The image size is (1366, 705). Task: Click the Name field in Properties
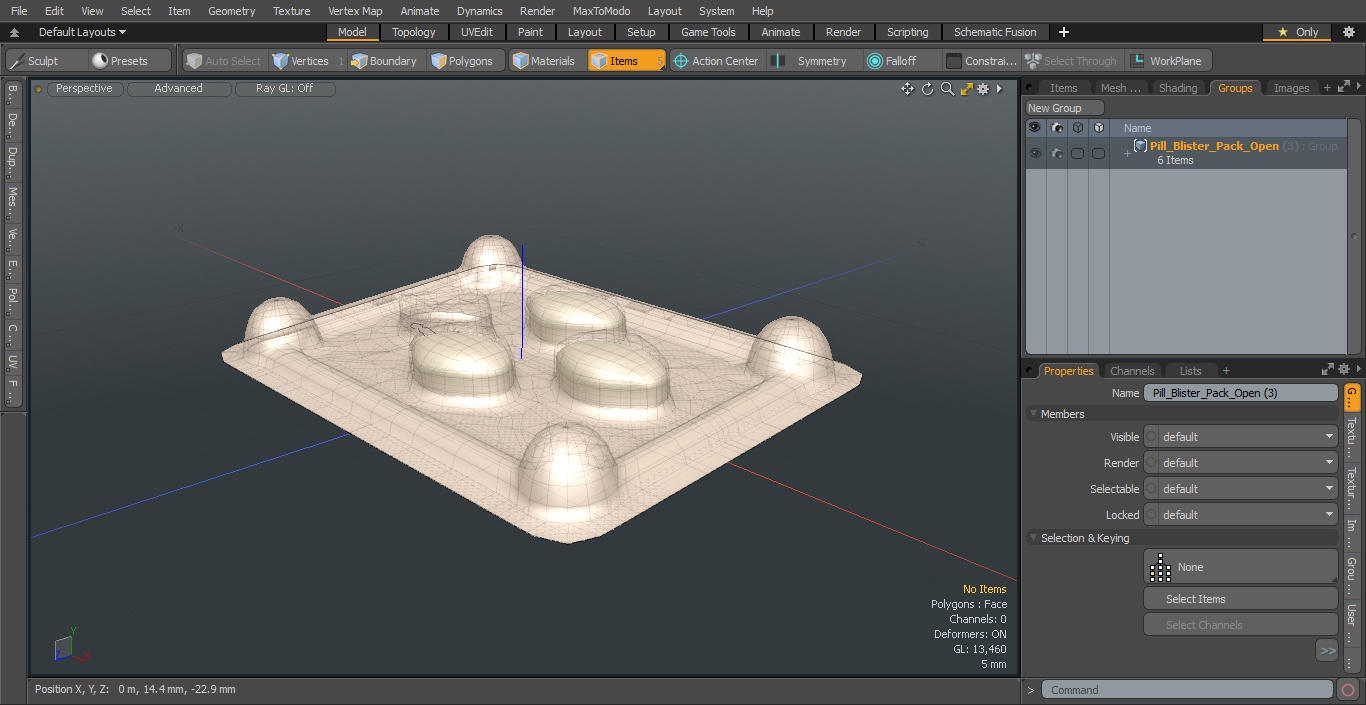point(1240,393)
